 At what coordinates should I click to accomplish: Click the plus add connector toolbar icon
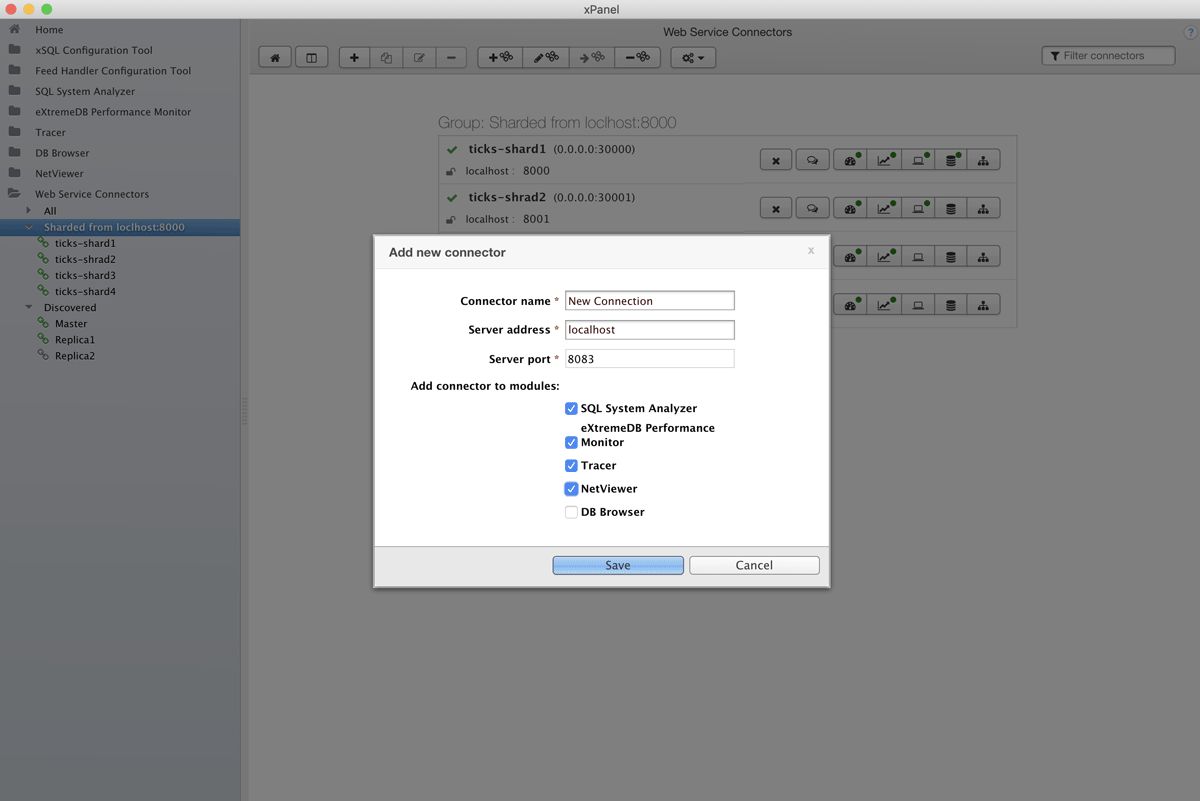click(x=354, y=58)
